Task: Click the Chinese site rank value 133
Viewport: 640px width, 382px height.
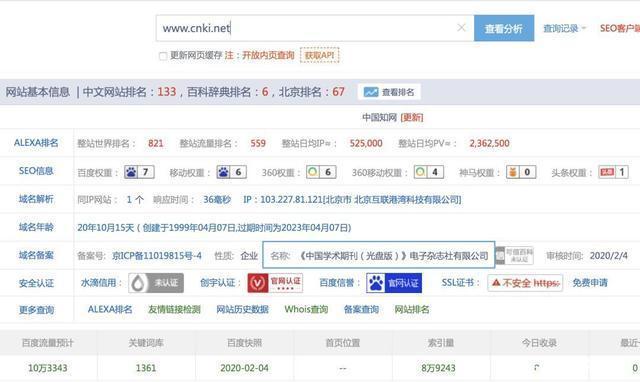Action: pyautogui.click(x=167, y=92)
